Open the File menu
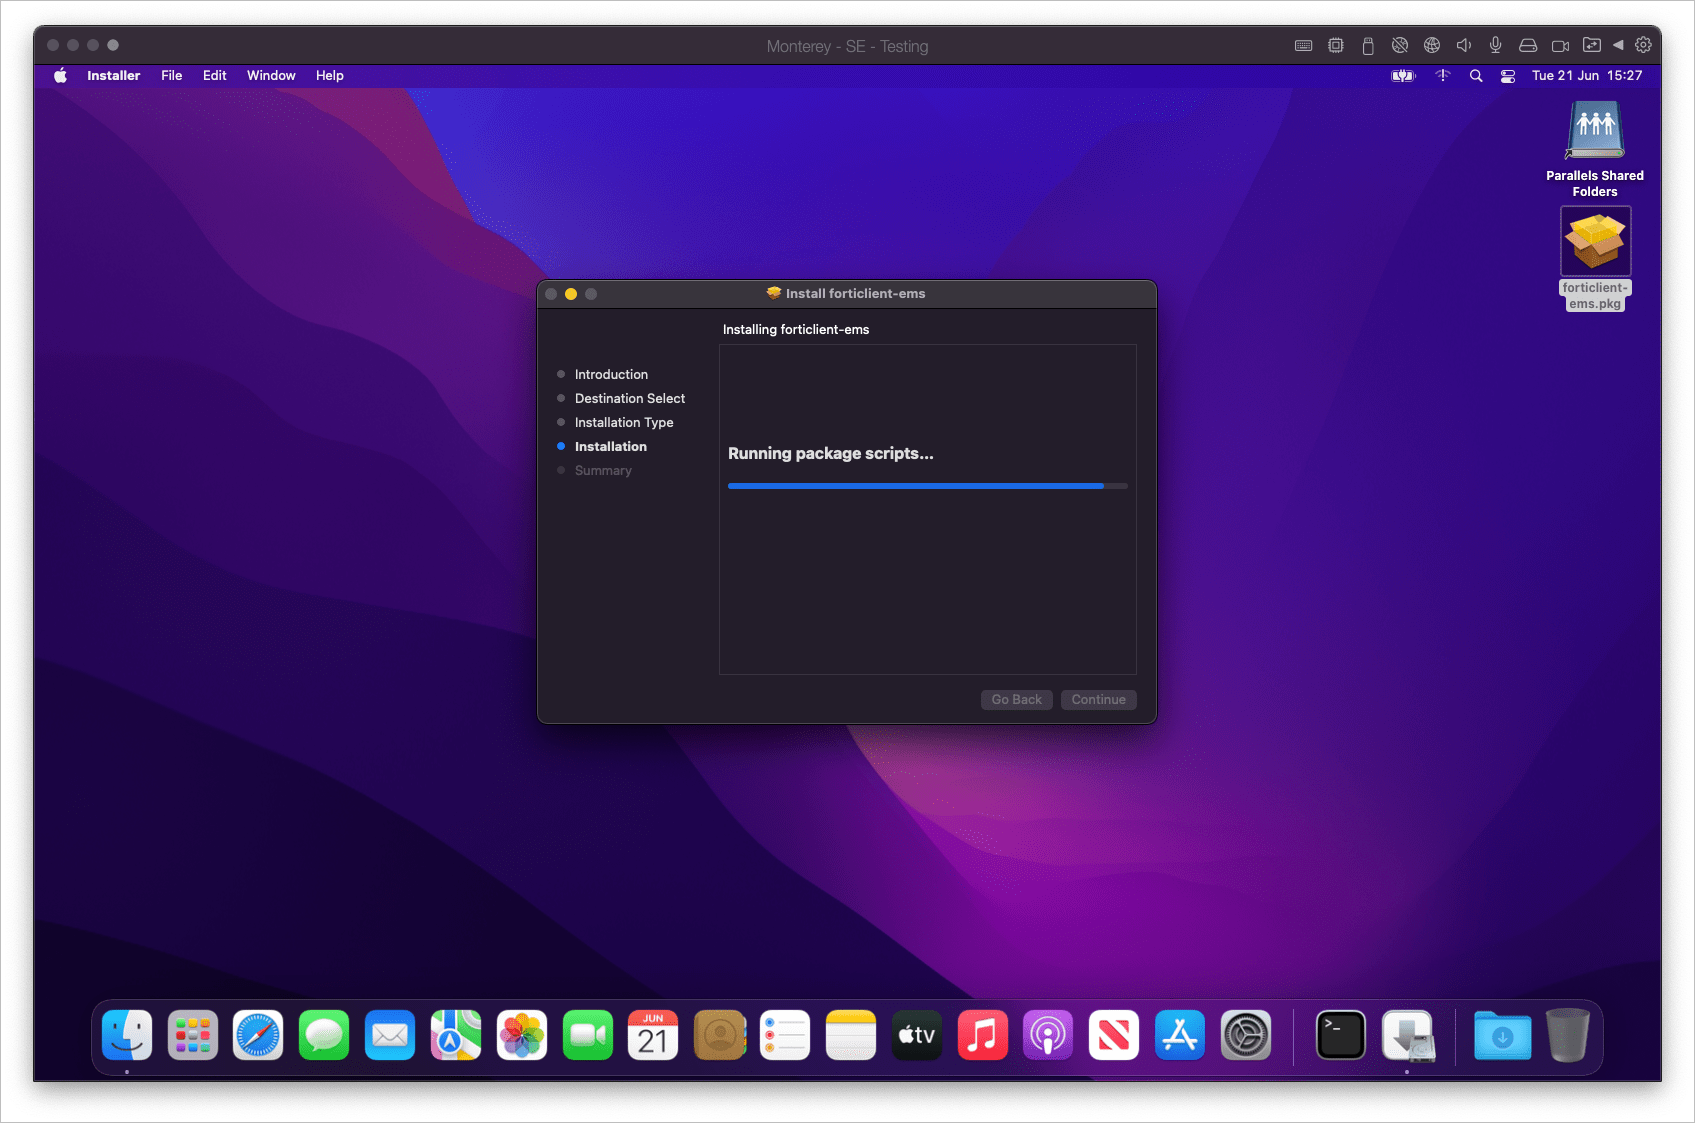1695x1123 pixels. click(x=172, y=76)
